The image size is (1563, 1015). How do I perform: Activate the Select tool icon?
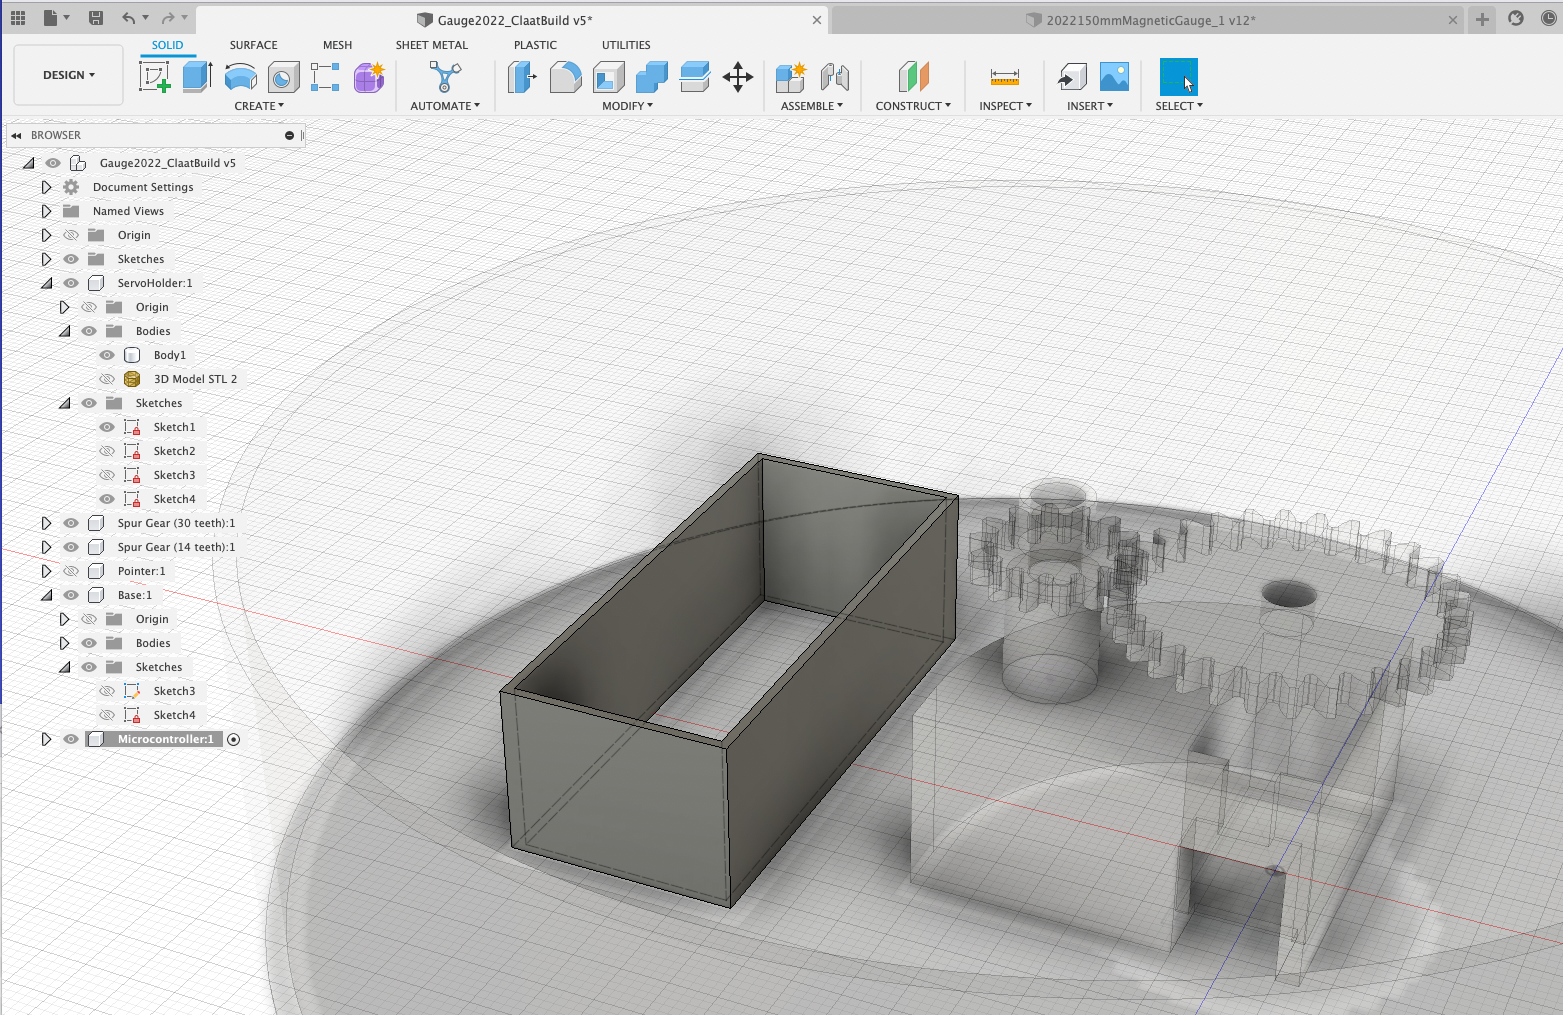(1178, 77)
